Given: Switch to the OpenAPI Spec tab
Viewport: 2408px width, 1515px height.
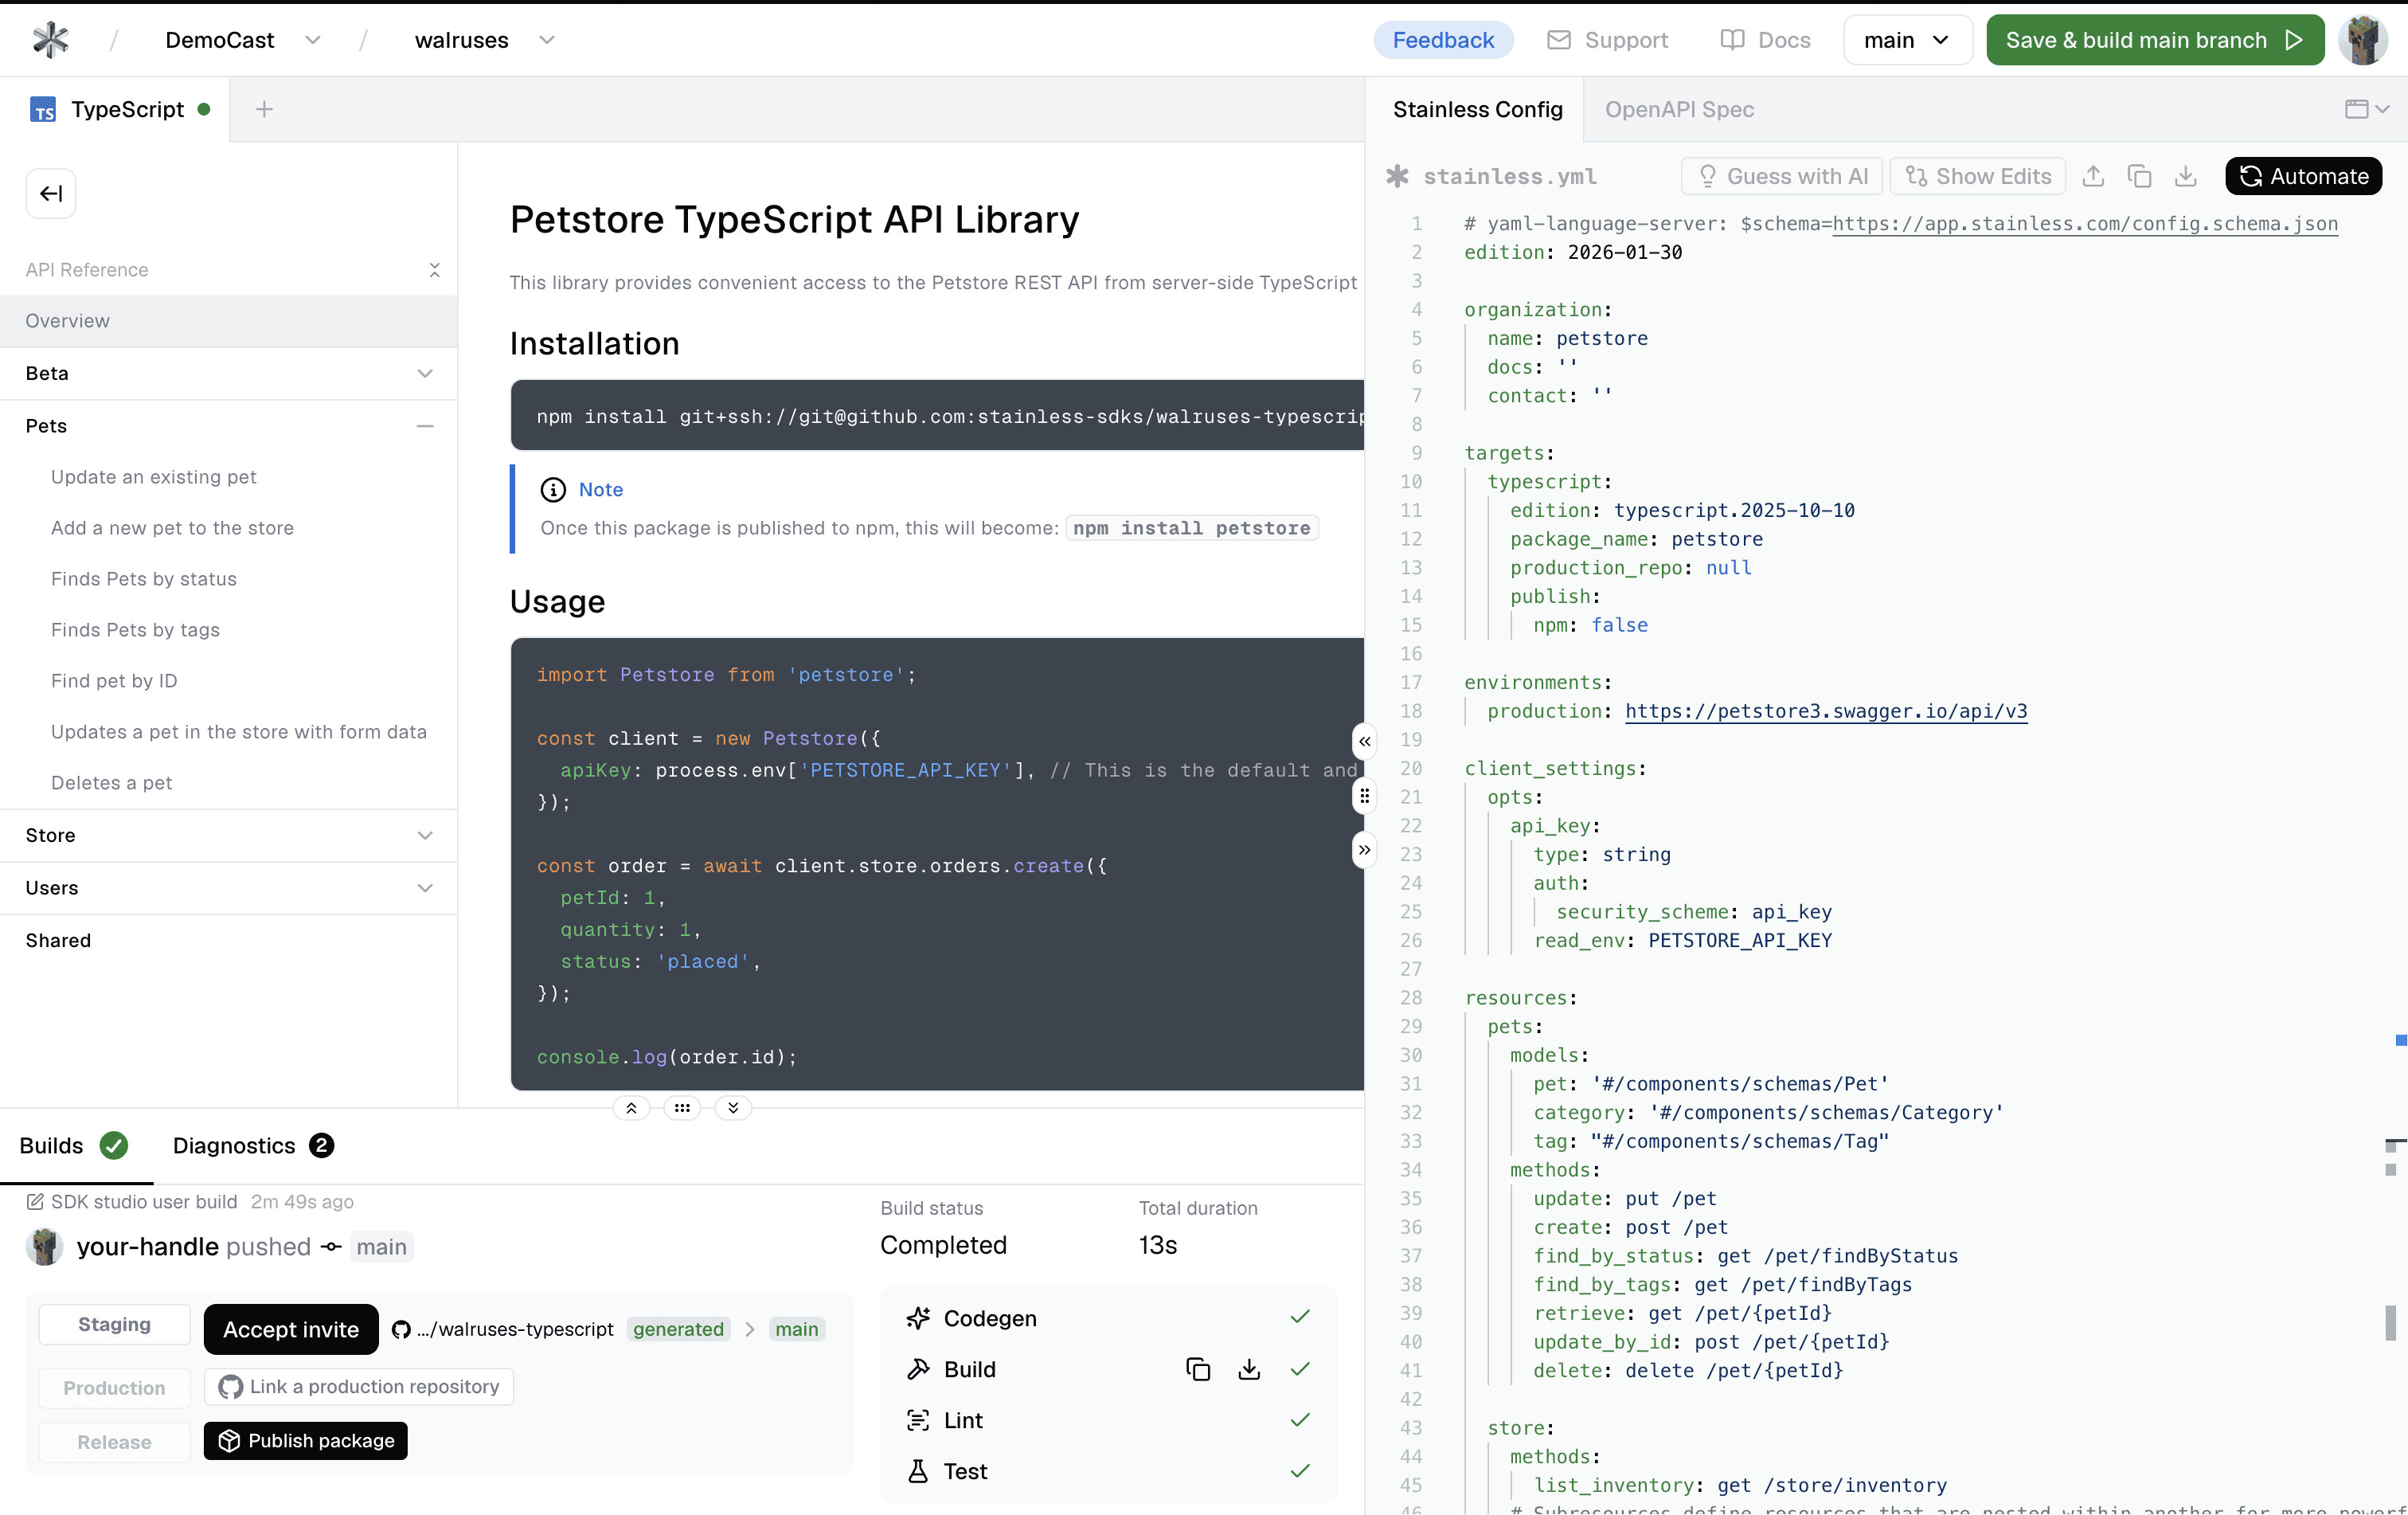Looking at the screenshot, I should [1679, 109].
